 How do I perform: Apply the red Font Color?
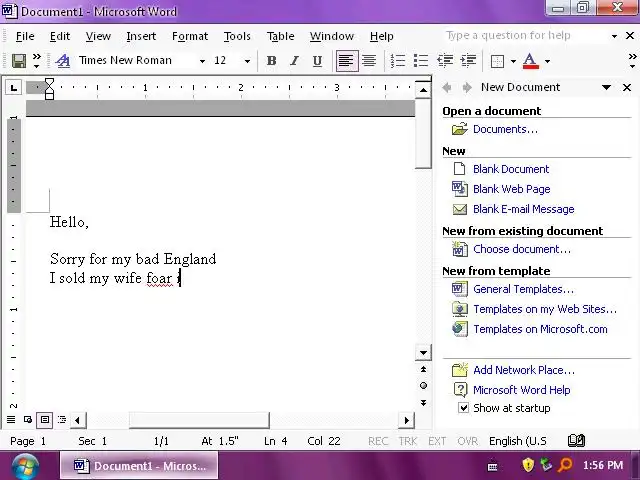pos(530,61)
